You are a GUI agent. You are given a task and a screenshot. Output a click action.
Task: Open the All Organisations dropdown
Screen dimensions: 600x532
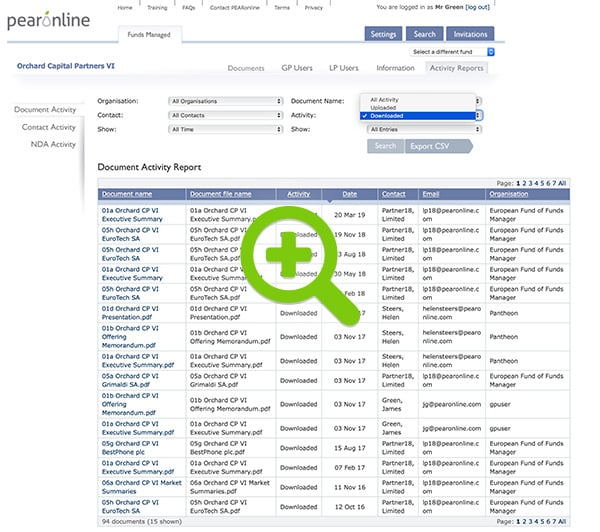click(x=225, y=101)
